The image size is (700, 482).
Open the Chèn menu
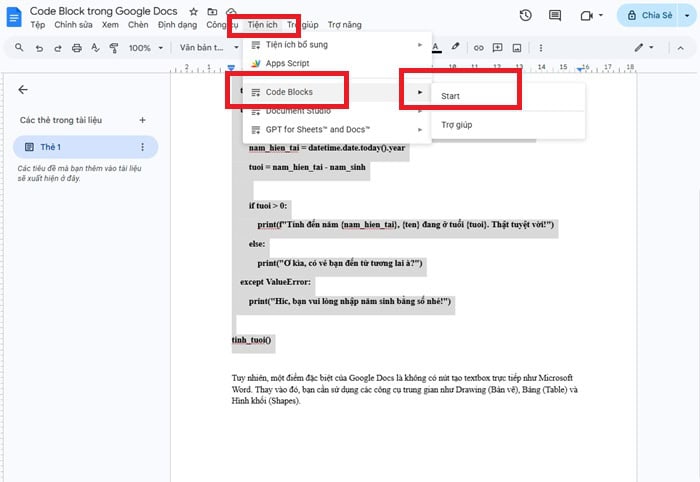point(138,25)
